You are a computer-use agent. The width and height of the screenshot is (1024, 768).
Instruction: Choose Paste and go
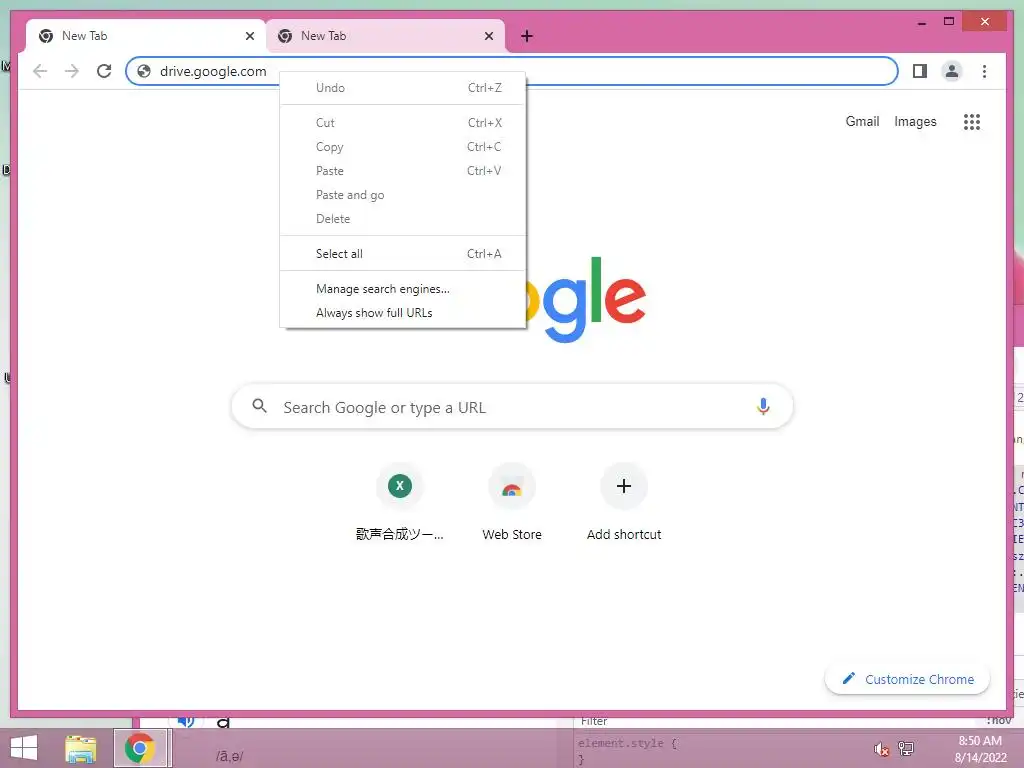(x=403, y=195)
